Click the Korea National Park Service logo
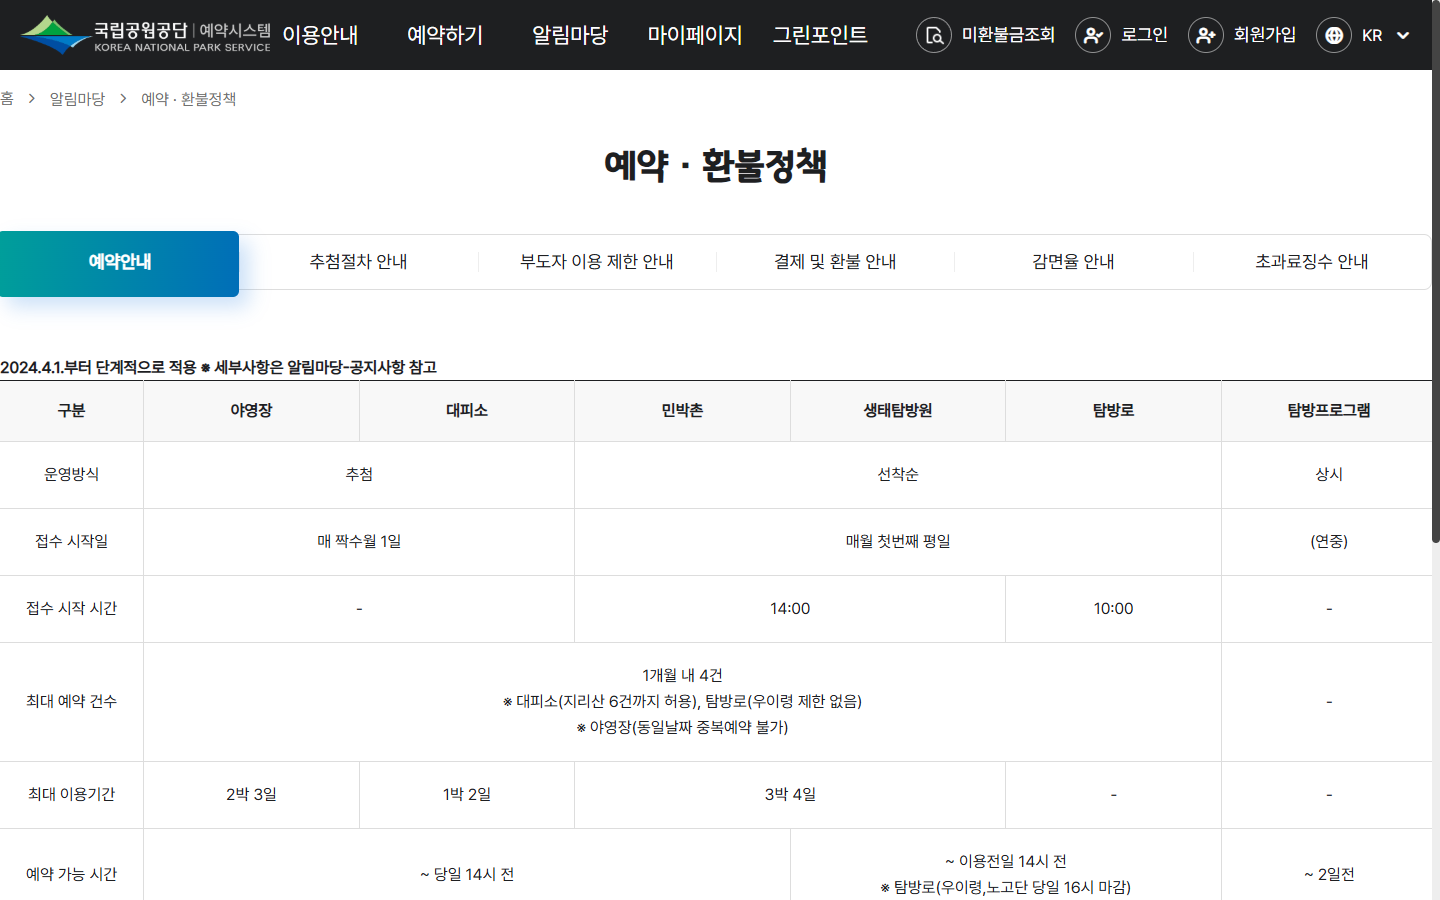Viewport: 1440px width, 900px height. click(x=146, y=35)
